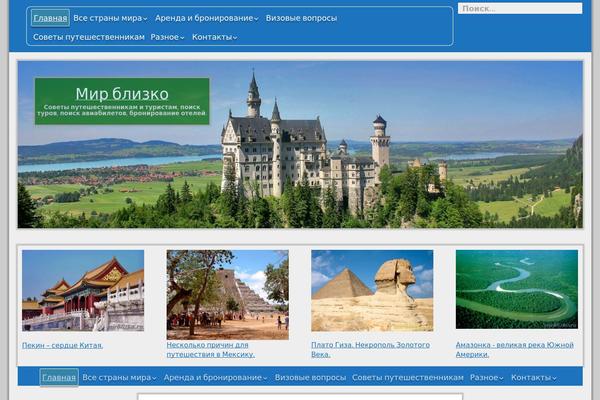Follow the link Плато Гиза. Некрополь Золотого Века

(370, 349)
